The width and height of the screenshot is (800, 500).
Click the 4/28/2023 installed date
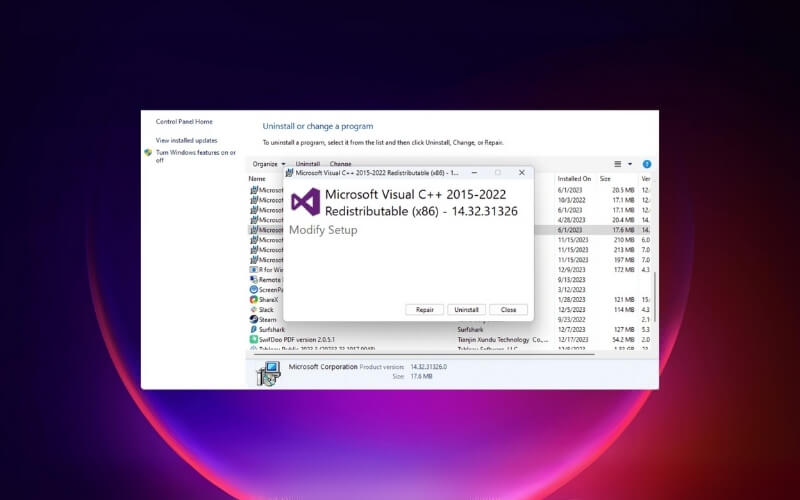click(571, 220)
